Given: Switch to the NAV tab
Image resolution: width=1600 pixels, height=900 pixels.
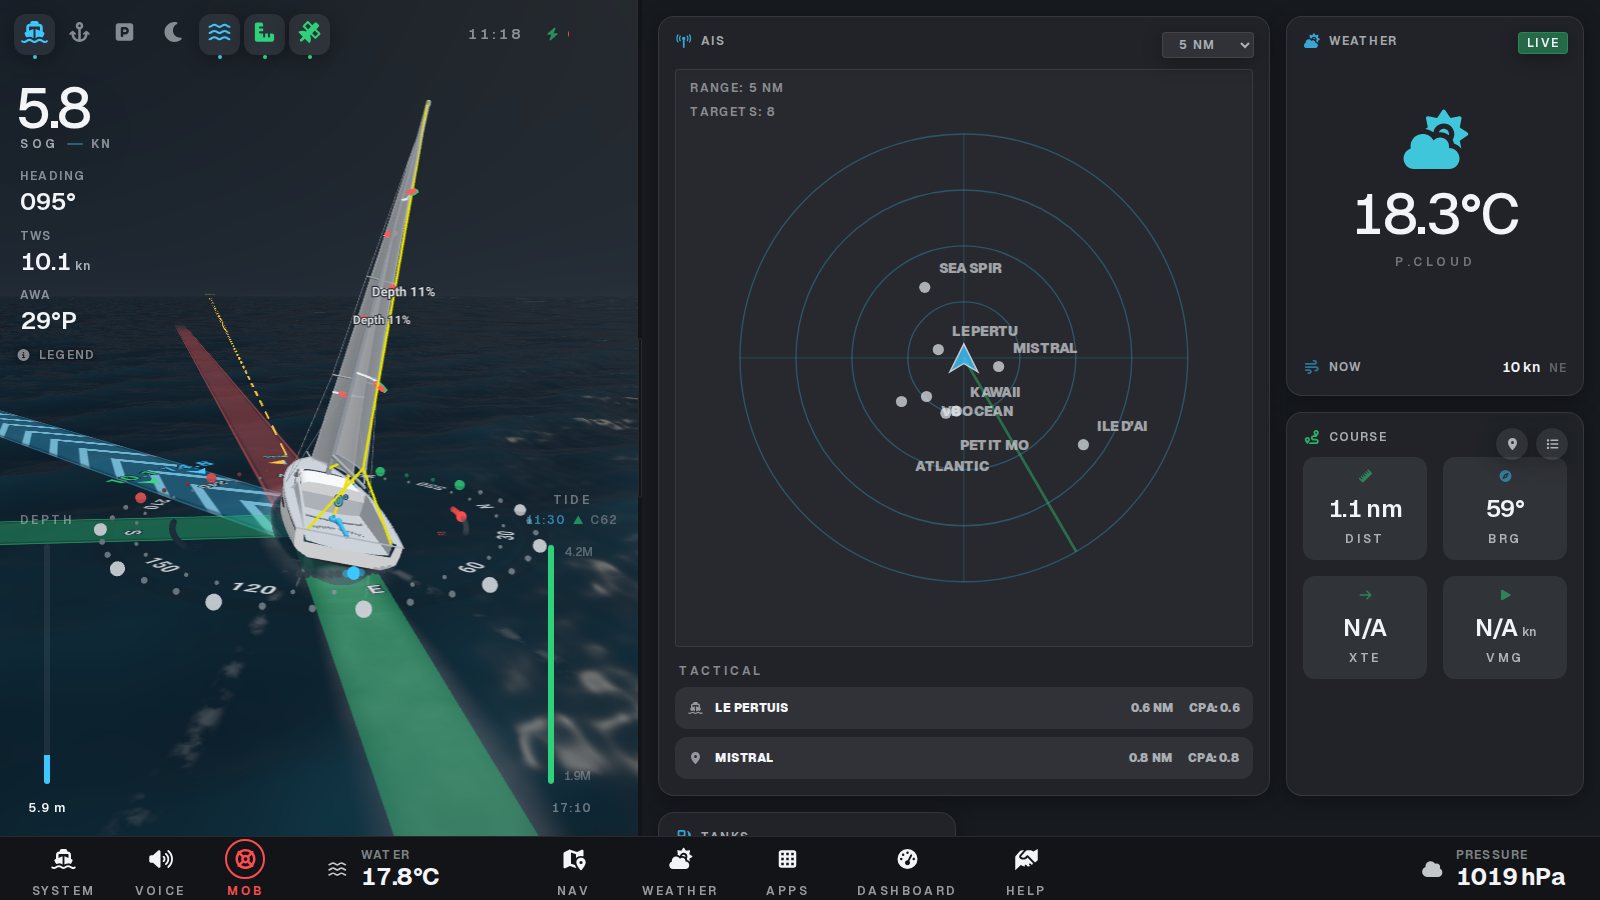Looking at the screenshot, I should point(573,870).
